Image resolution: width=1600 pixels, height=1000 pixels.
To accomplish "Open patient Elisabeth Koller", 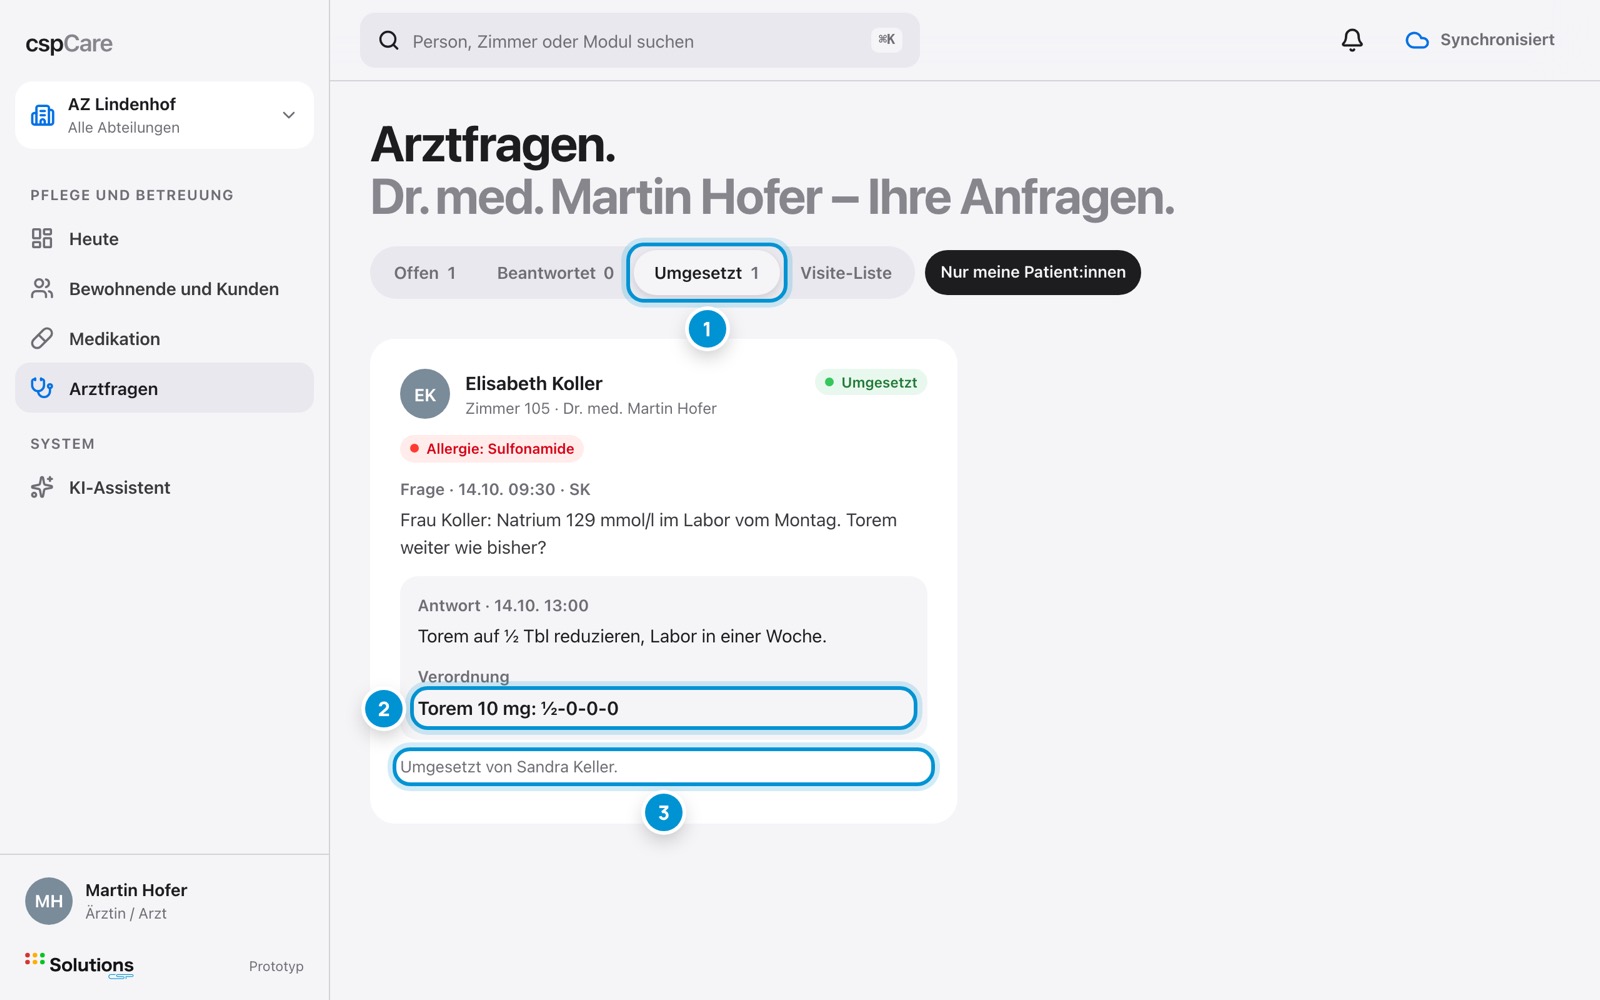I will (x=534, y=383).
